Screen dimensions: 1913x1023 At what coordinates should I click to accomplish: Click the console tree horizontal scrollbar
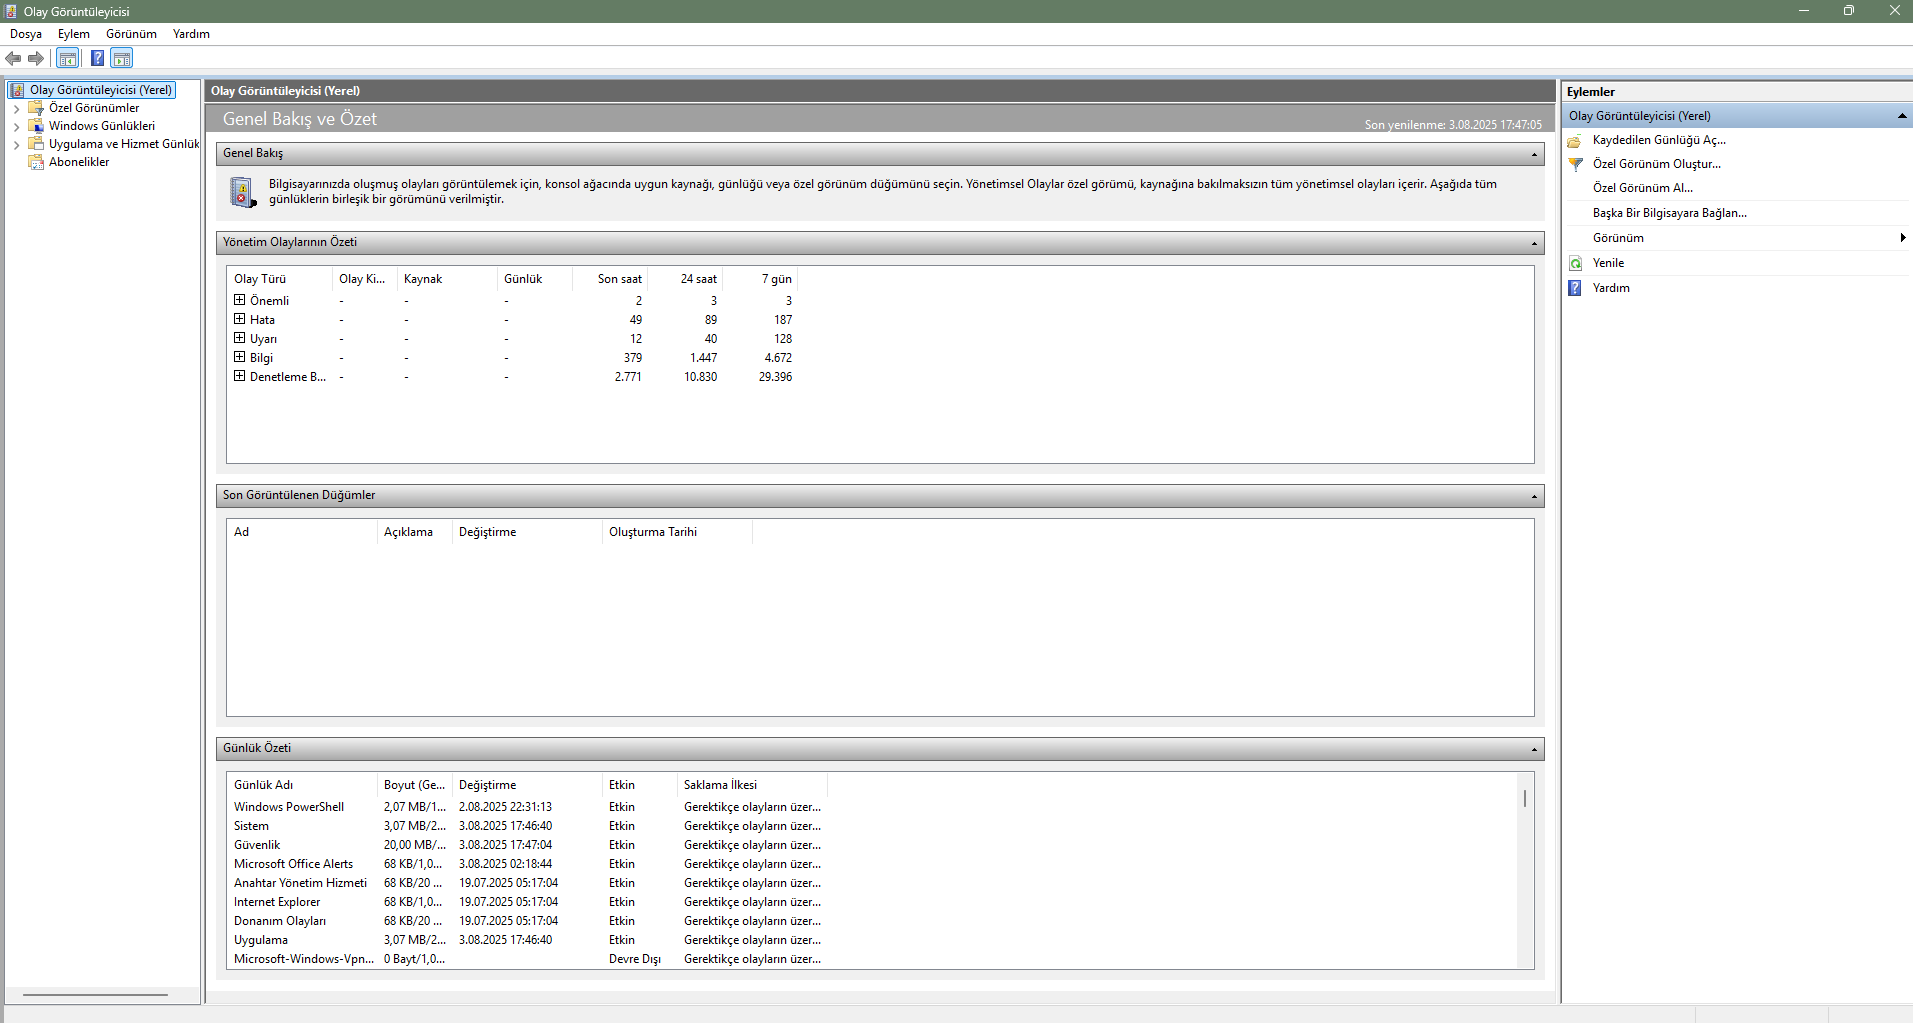[x=95, y=995]
